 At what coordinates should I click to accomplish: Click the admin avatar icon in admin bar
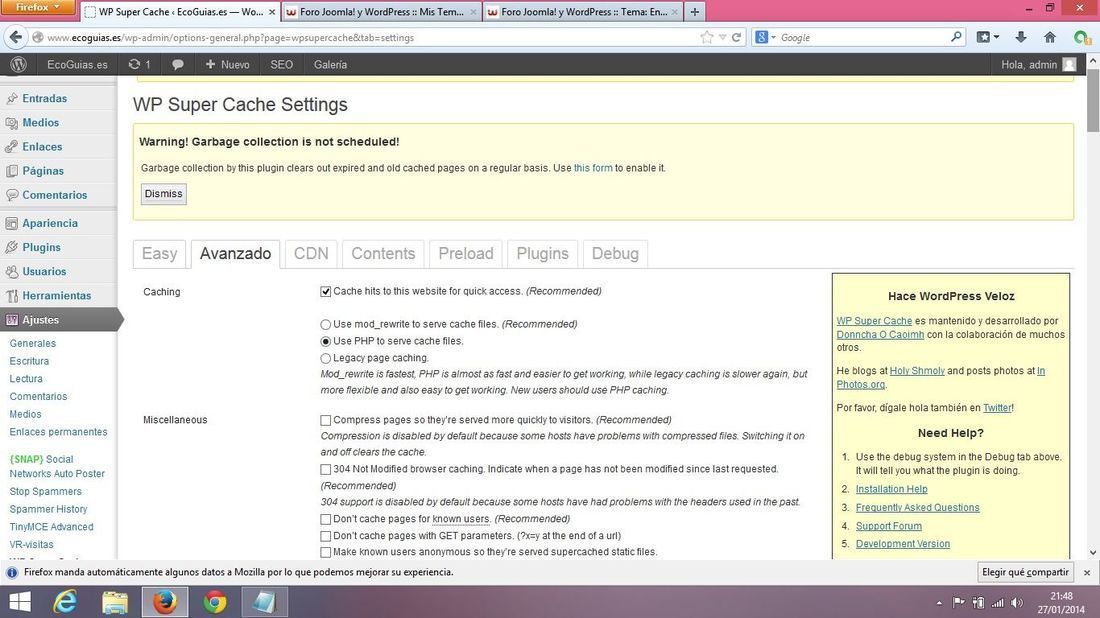click(x=1069, y=65)
